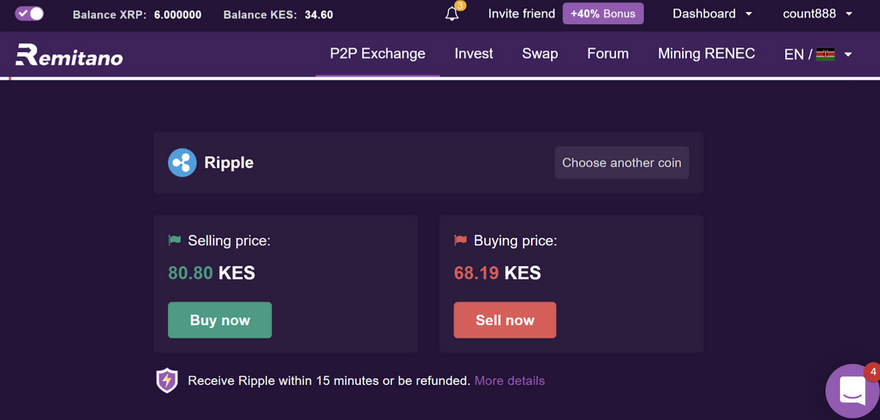Open the More details link
The image size is (880, 420).
(509, 381)
